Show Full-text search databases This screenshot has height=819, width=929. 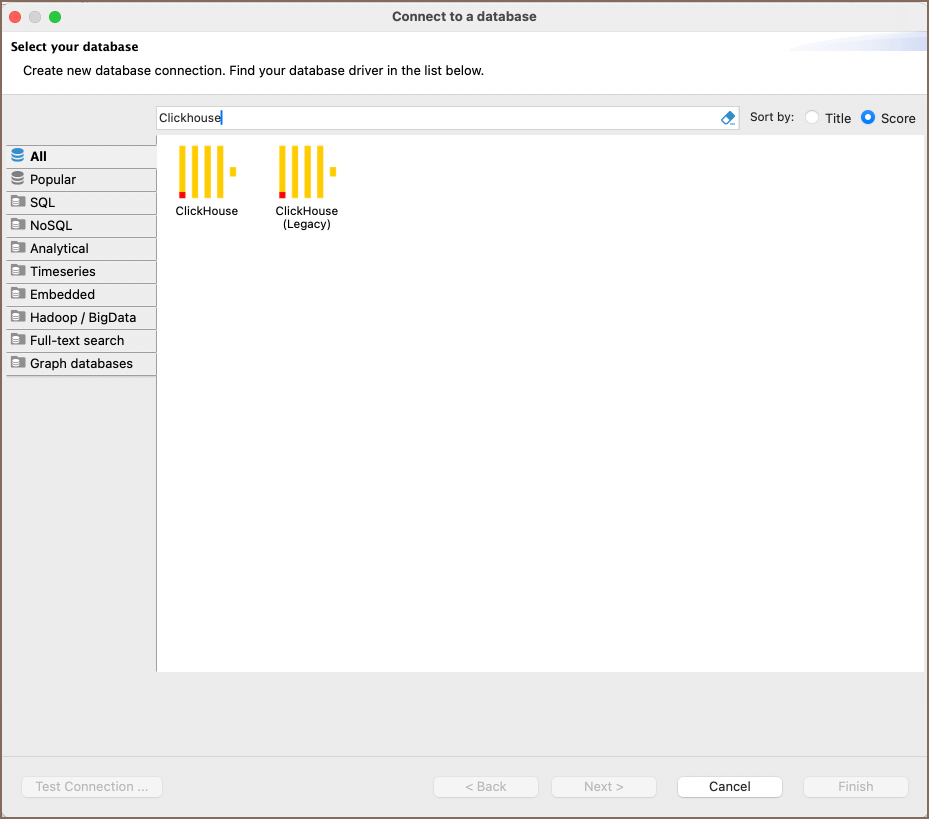77,340
